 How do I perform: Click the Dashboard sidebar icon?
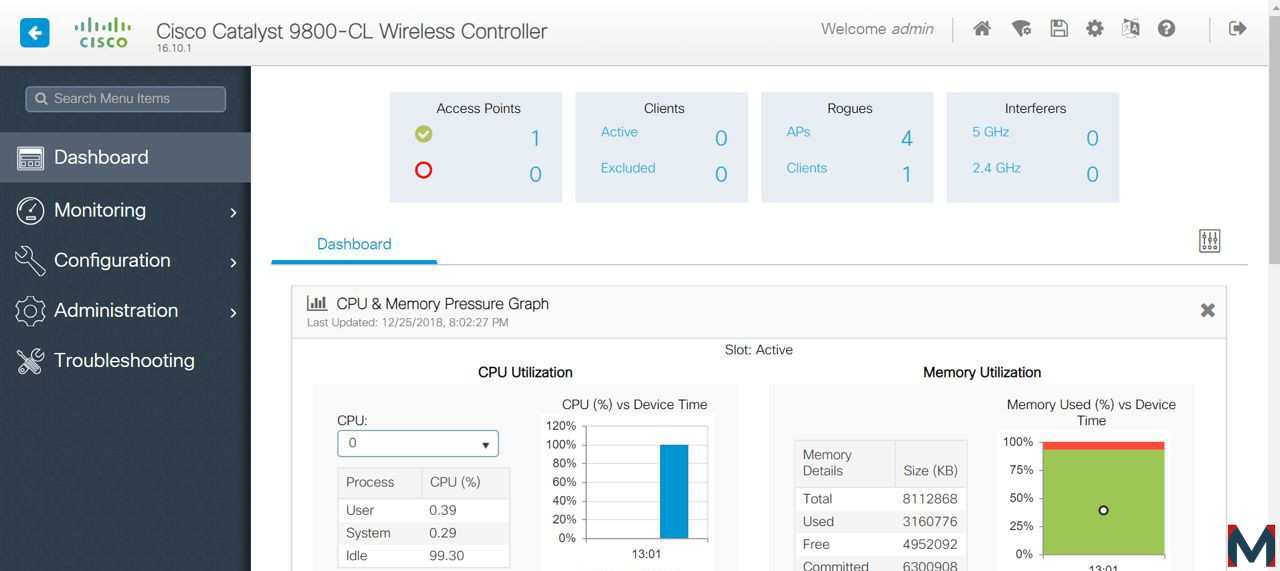point(30,158)
